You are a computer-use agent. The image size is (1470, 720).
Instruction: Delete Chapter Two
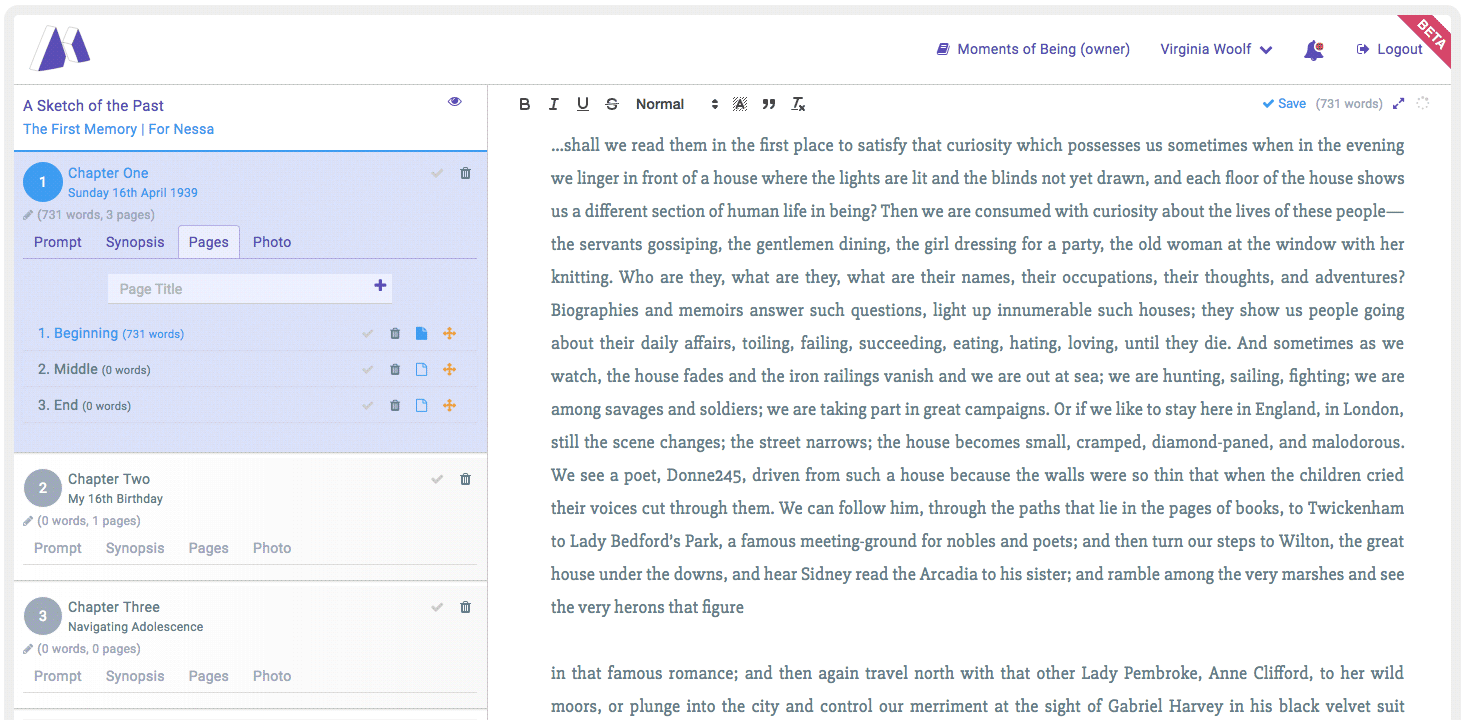[465, 479]
